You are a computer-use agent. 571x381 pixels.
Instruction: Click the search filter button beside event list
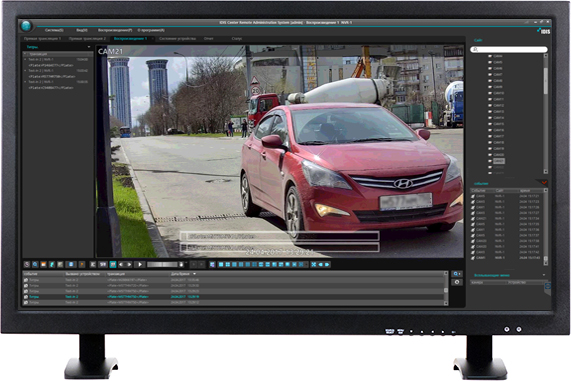(x=457, y=274)
